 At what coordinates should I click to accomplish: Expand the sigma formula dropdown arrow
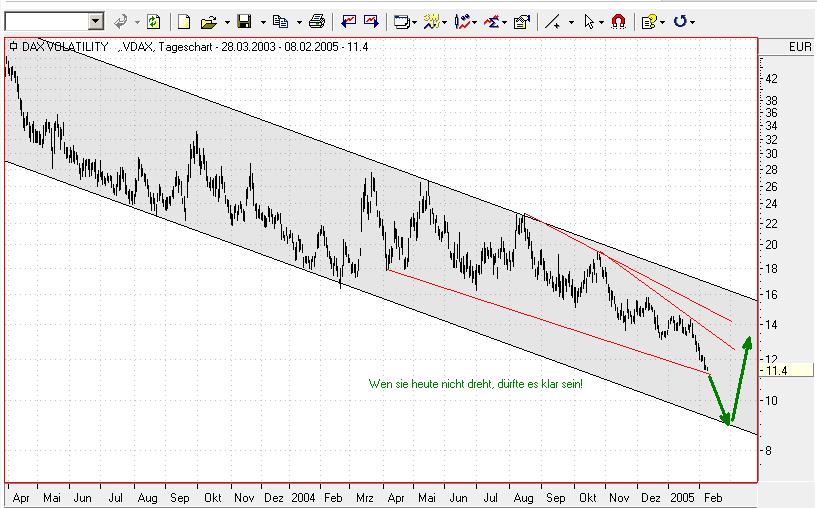pyautogui.click(x=505, y=22)
